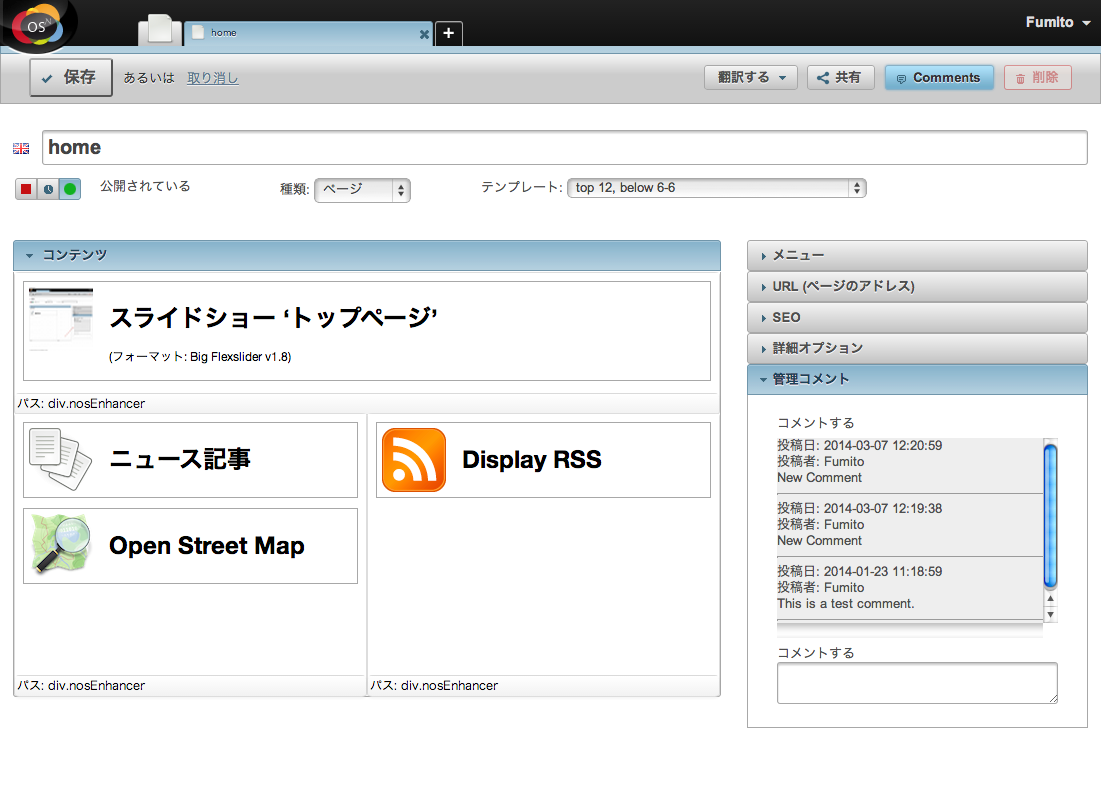The image size is (1101, 793).
Task: Click the comments scrollbar up arrow
Action: [x=1050, y=598]
